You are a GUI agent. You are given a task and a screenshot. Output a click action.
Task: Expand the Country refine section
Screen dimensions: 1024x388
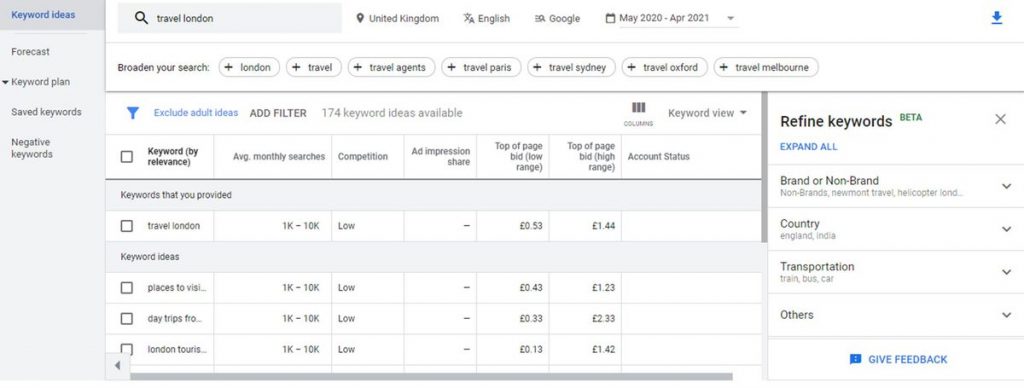point(1006,229)
